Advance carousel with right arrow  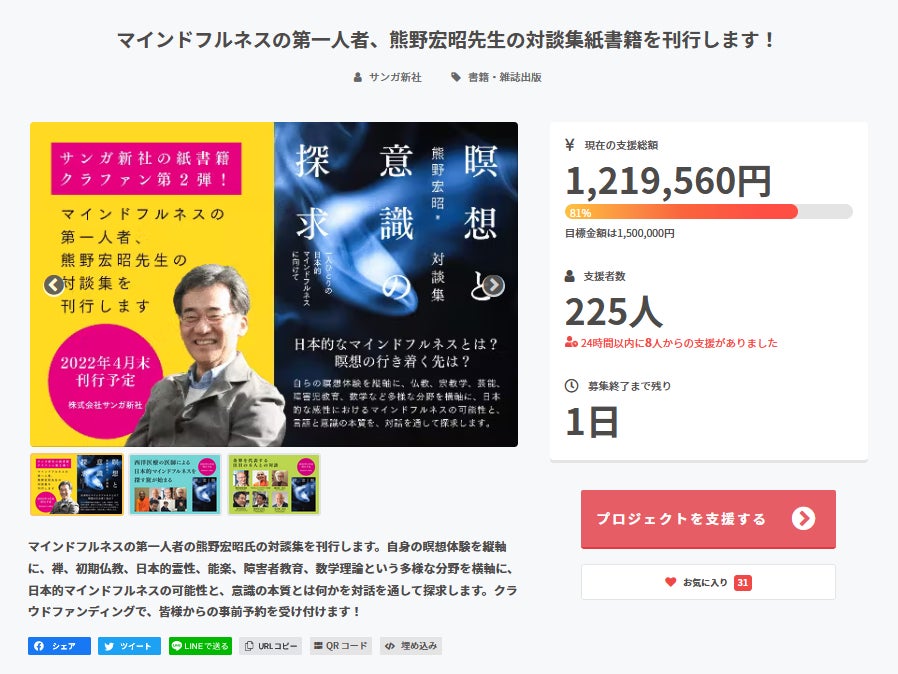pos(494,285)
